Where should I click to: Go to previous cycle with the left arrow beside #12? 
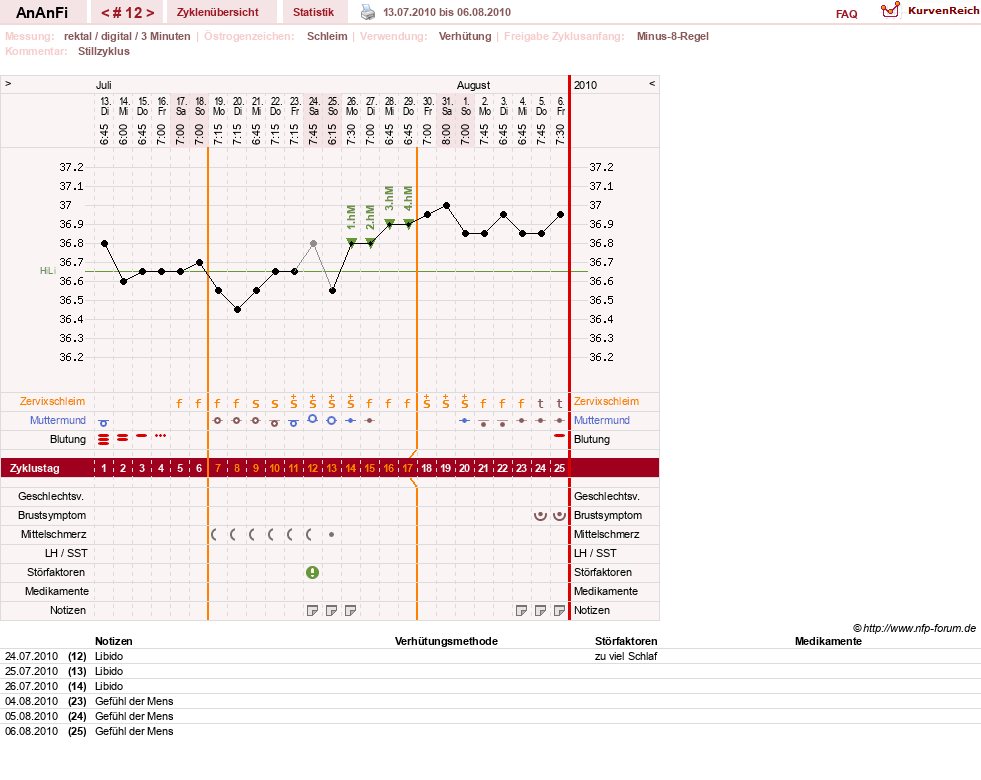tap(105, 13)
